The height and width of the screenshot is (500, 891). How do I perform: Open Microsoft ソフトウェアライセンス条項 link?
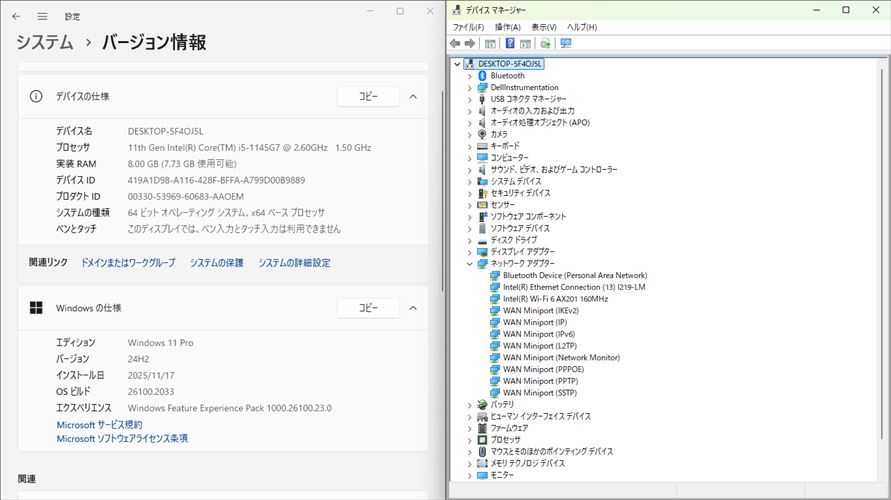pyautogui.click(x=122, y=439)
